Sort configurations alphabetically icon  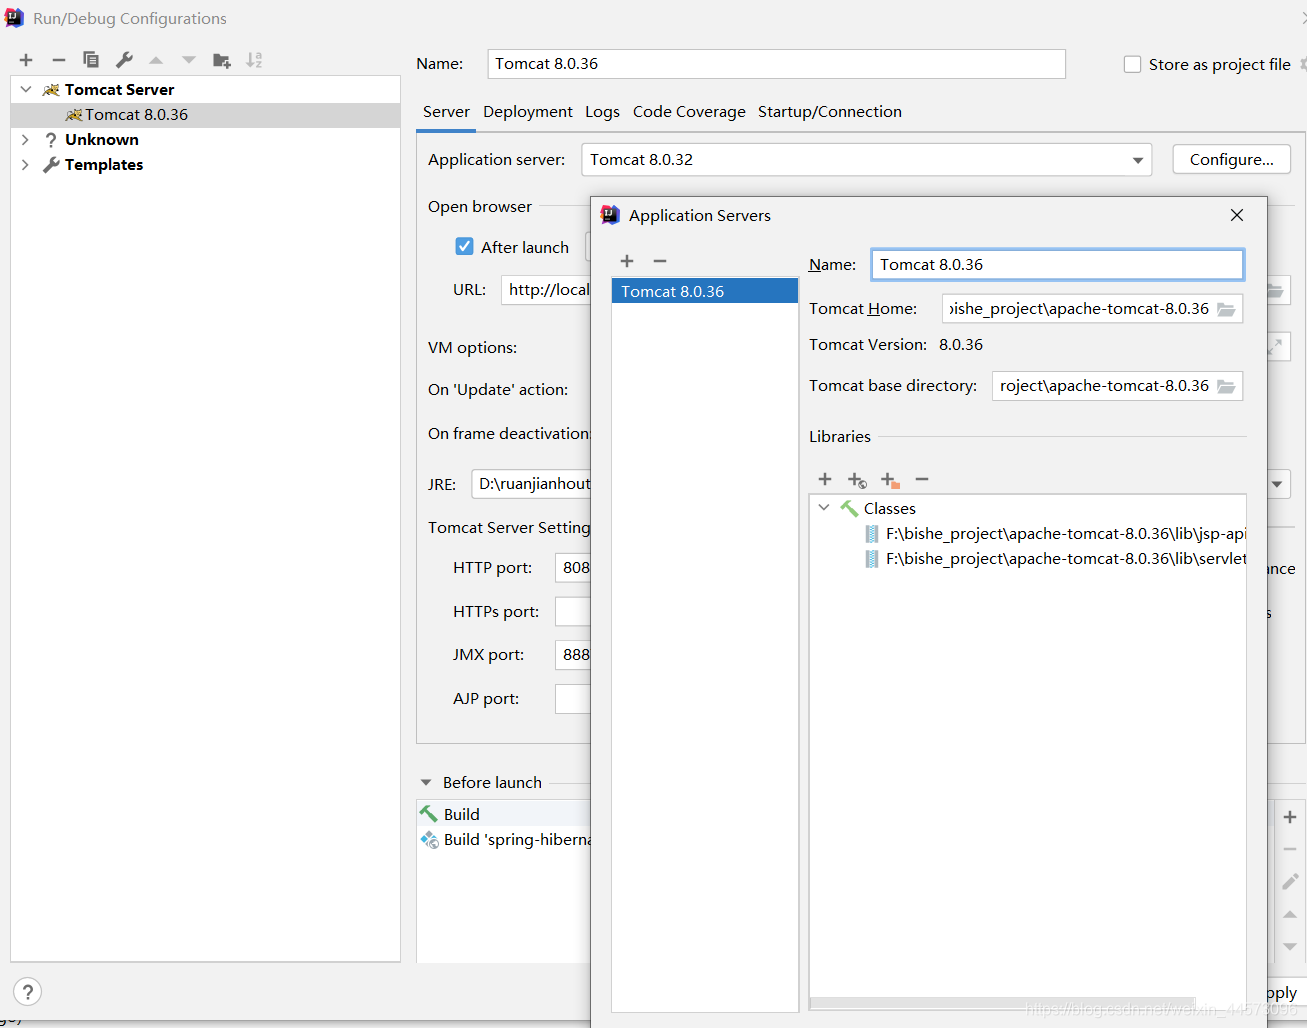pyautogui.click(x=254, y=60)
